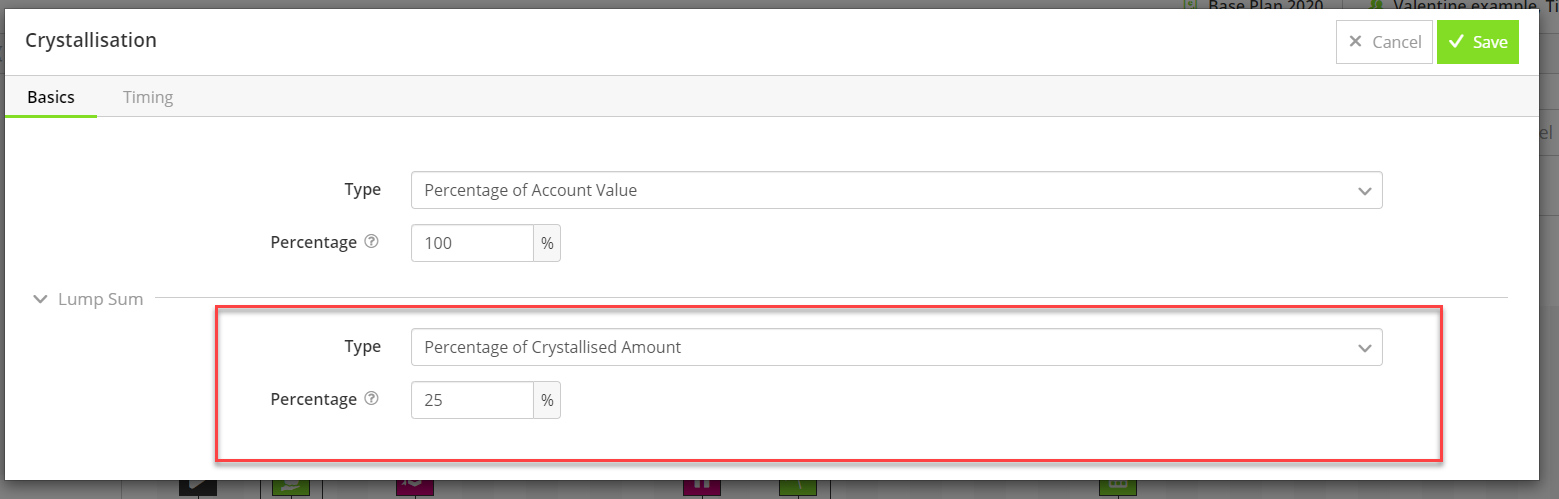This screenshot has width=1559, height=499.
Task: Open the Percentage of Account Value dropdown
Action: click(896, 190)
